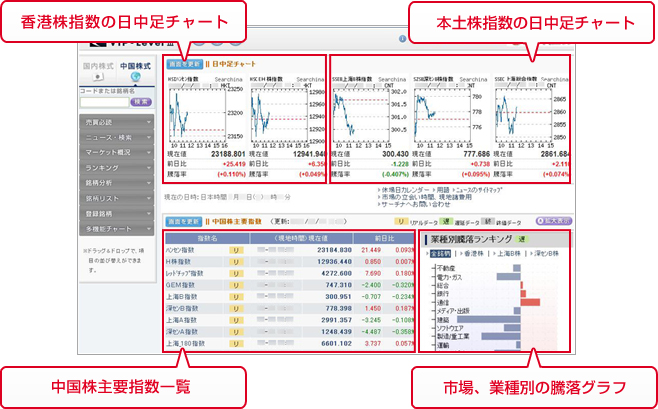This screenshot has height=409, width=658.
Task: Click 上海A指数 in the index table
Action: 181,320
